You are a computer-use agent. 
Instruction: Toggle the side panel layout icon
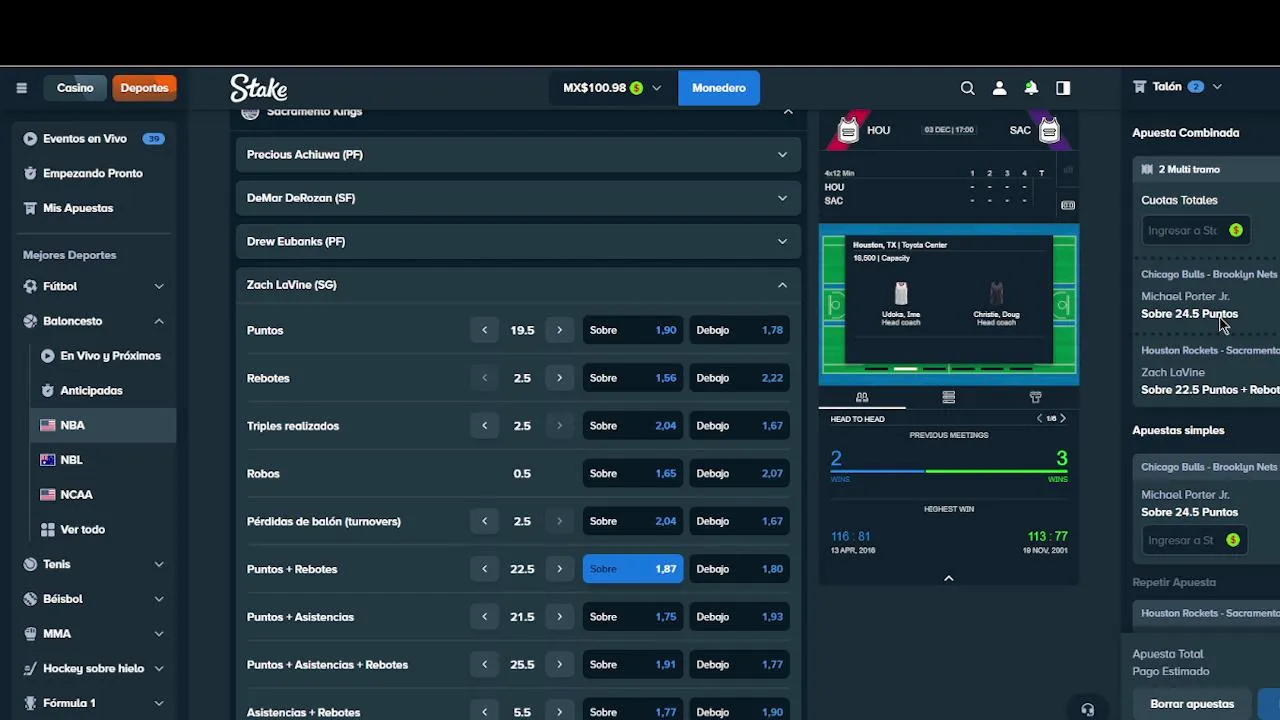1063,88
